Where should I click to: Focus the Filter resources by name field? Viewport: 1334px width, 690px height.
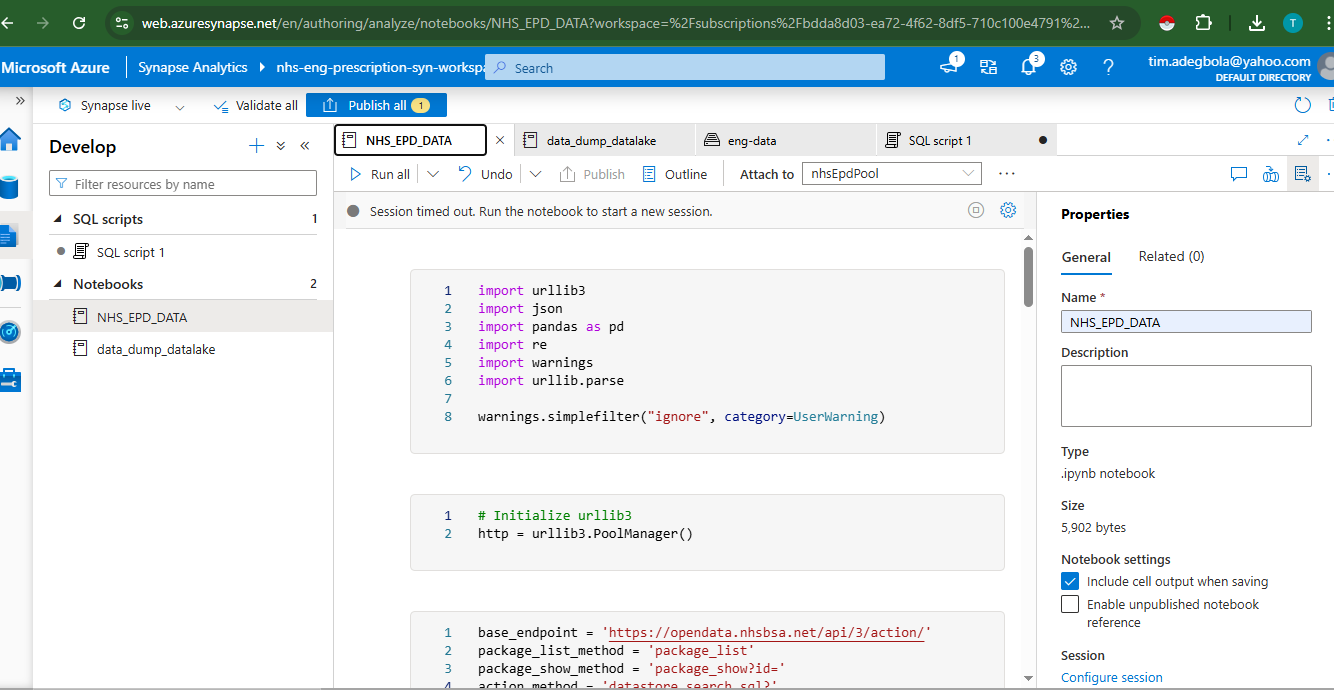(x=183, y=183)
